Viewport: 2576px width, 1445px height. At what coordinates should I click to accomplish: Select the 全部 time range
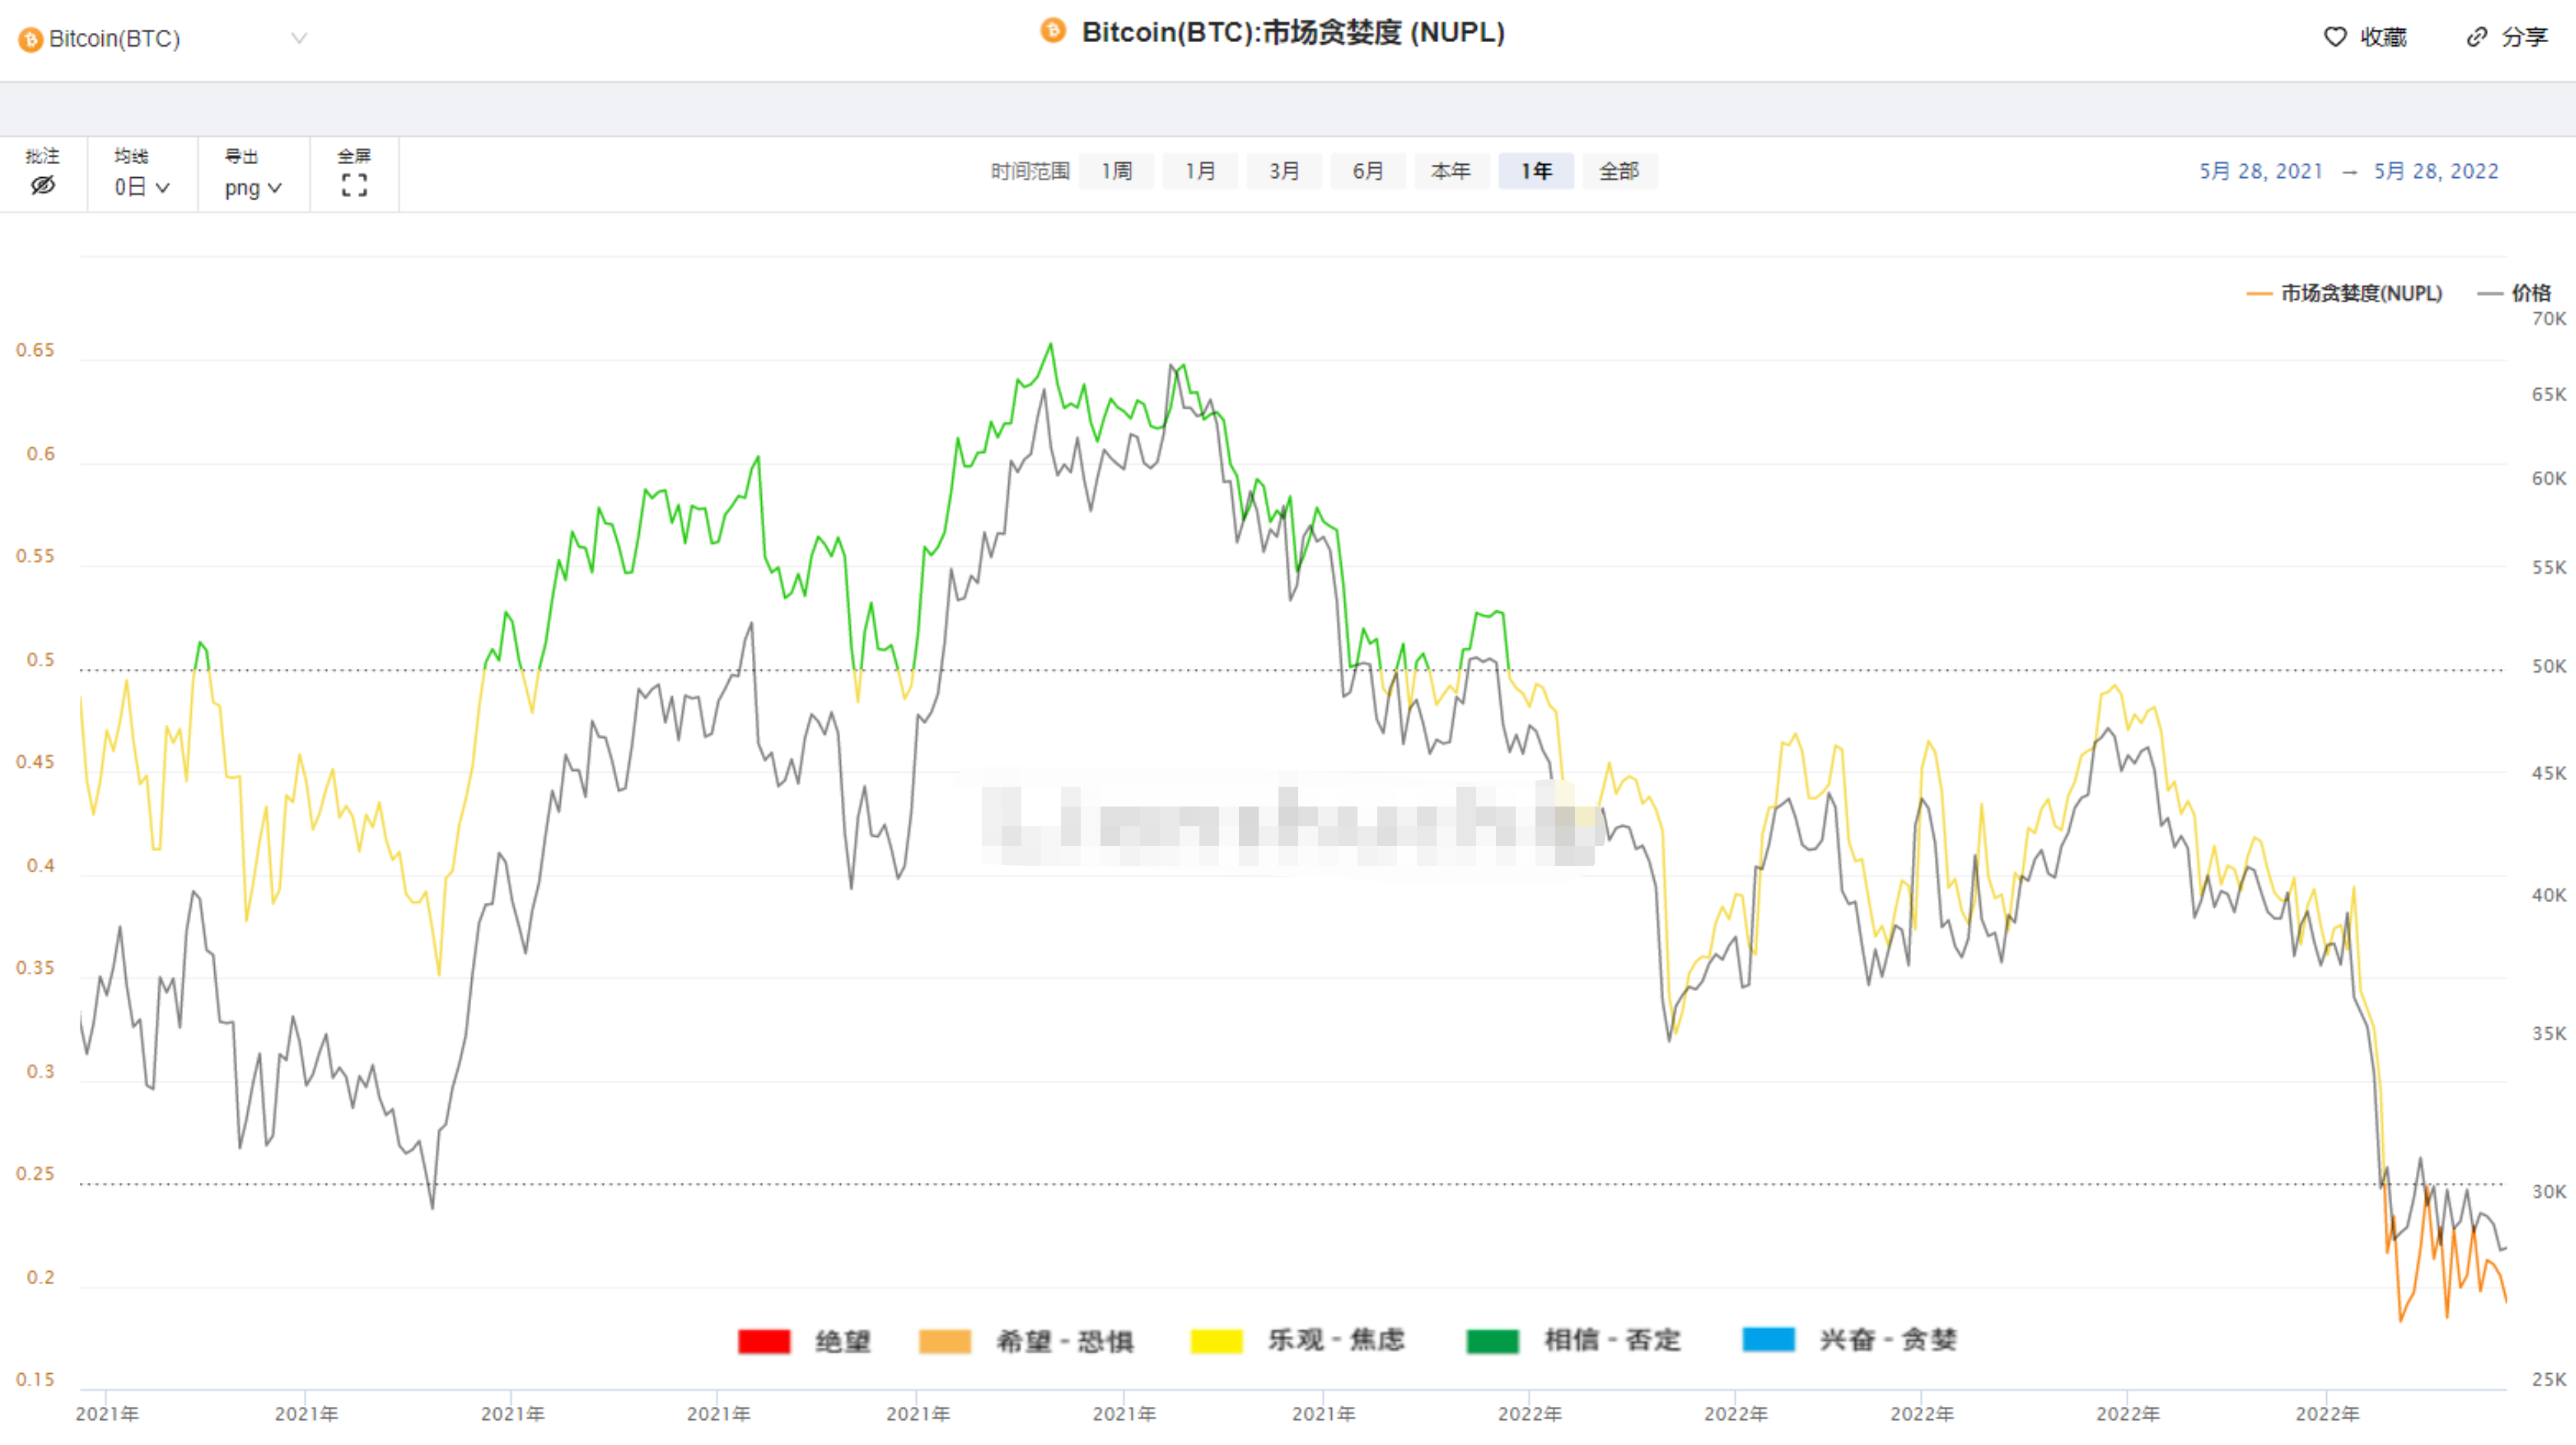(1619, 171)
